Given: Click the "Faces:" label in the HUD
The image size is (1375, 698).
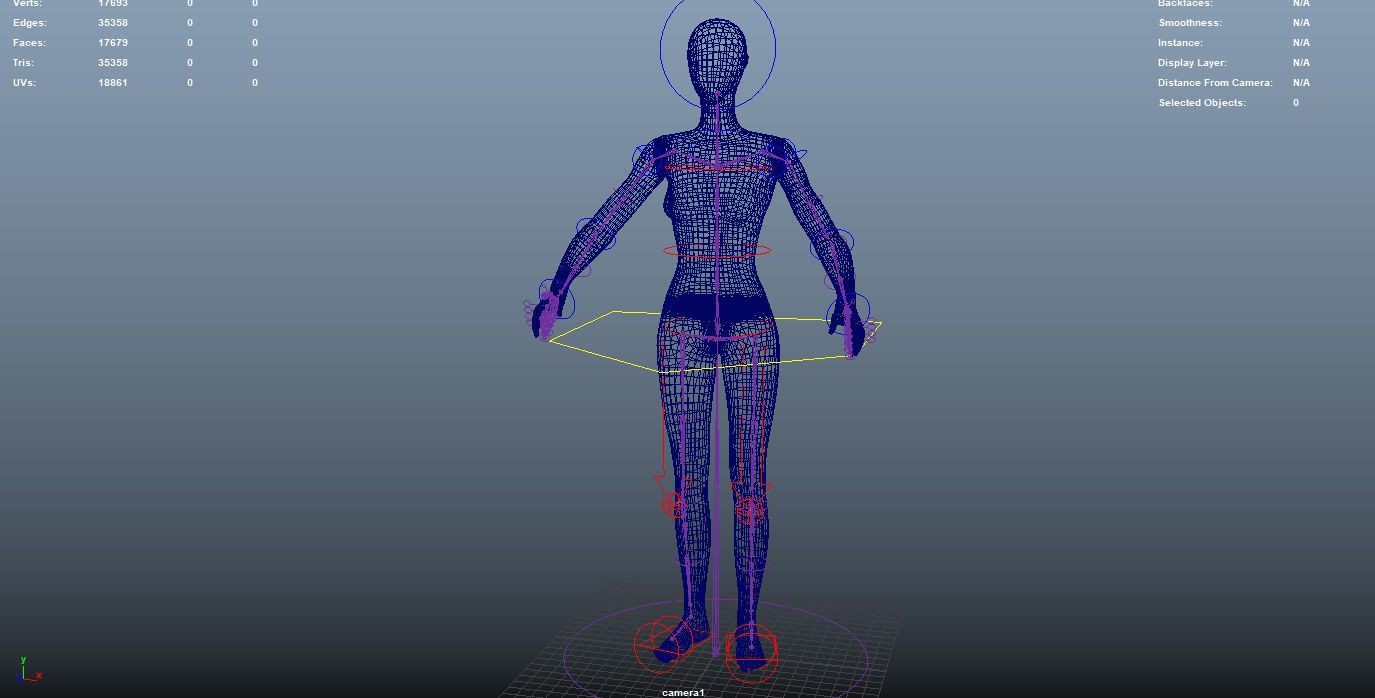Looking at the screenshot, I should 29,43.
